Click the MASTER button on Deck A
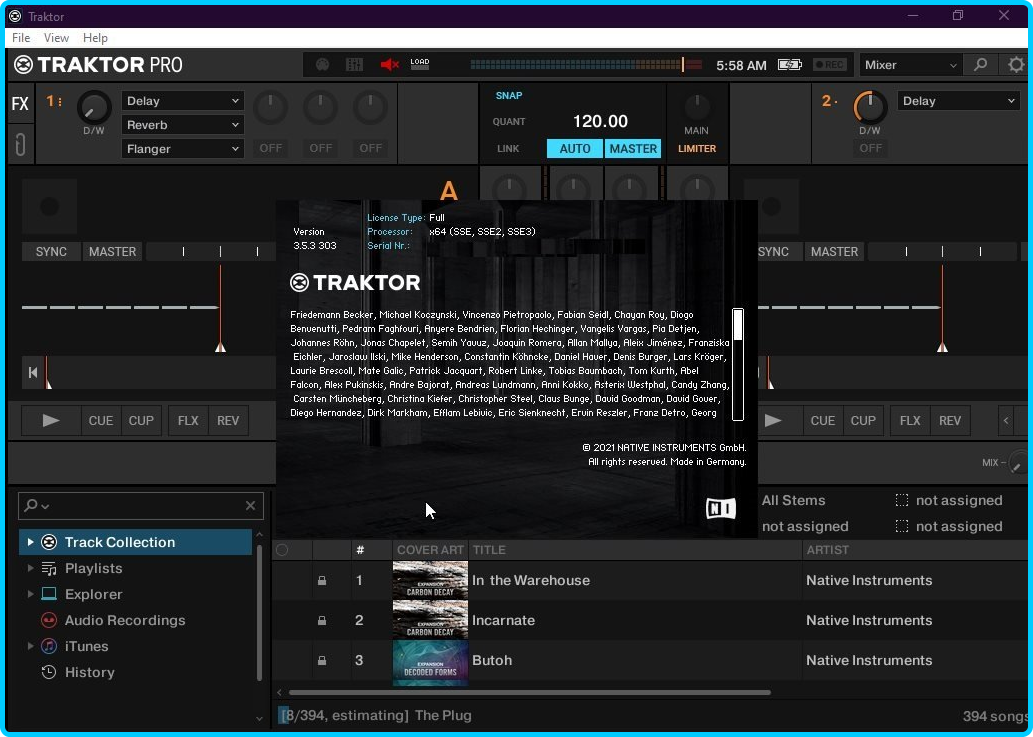This screenshot has width=1033, height=737. point(113,252)
